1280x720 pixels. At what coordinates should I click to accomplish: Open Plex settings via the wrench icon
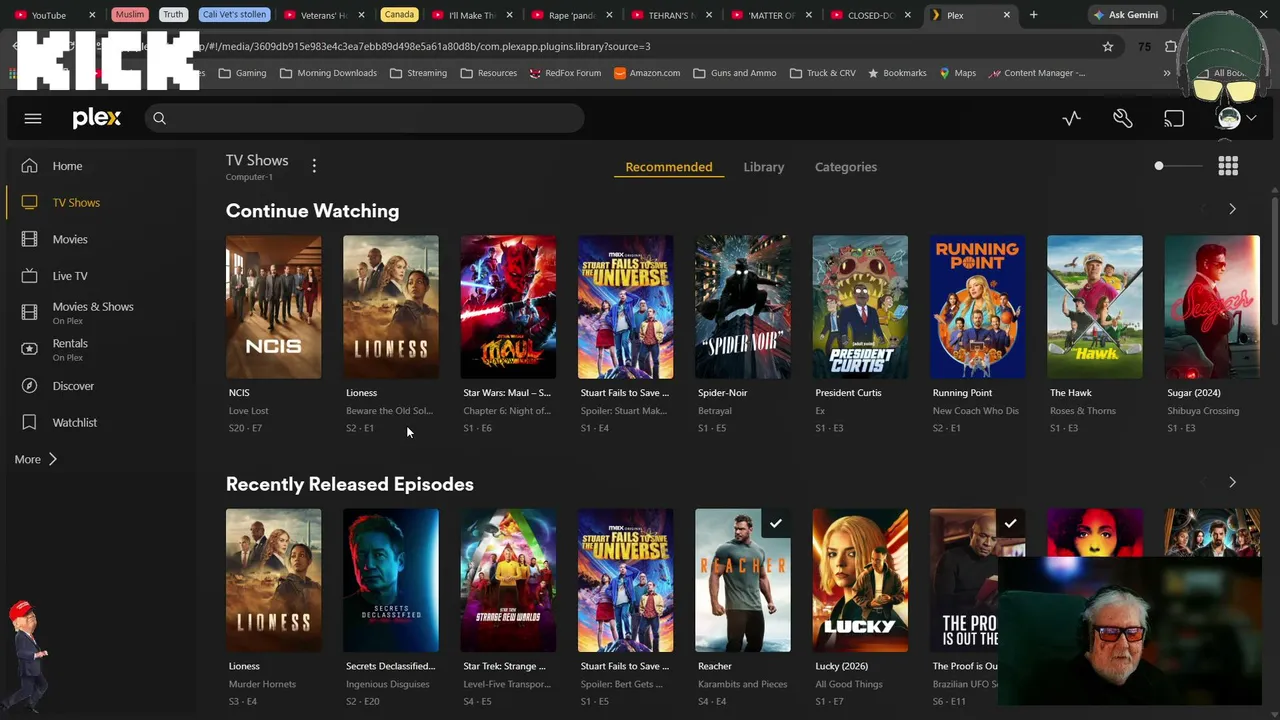pos(1123,118)
